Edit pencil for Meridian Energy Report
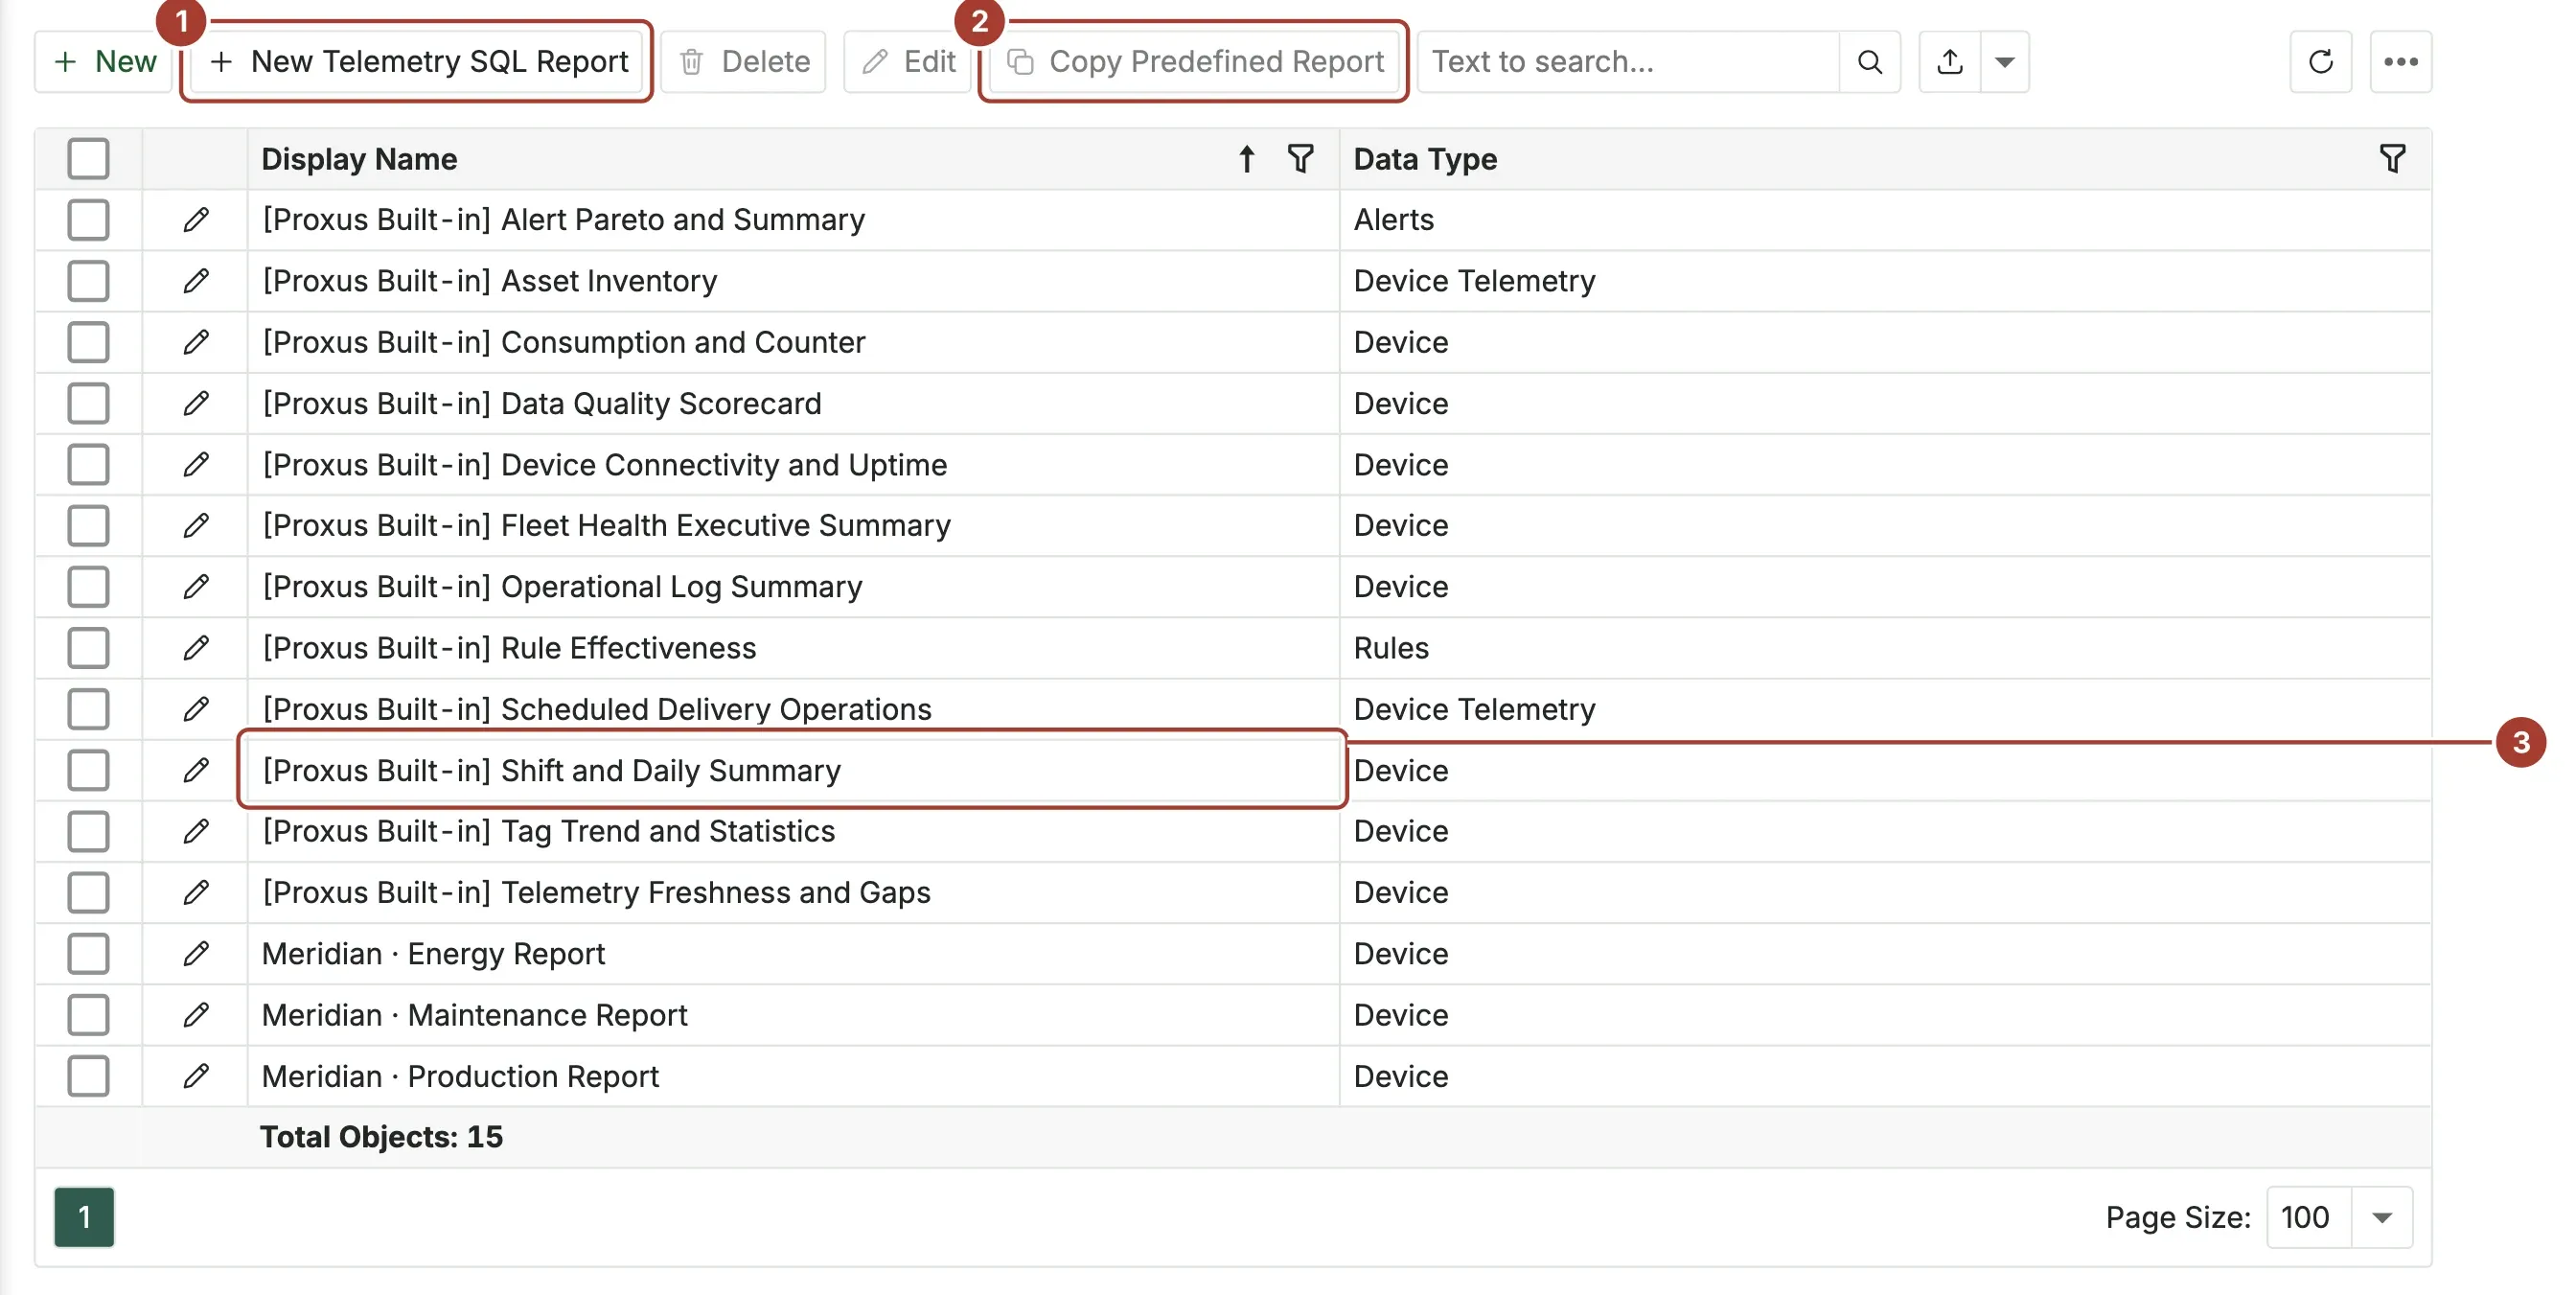Screen dimensions: 2576x1295 point(196,954)
